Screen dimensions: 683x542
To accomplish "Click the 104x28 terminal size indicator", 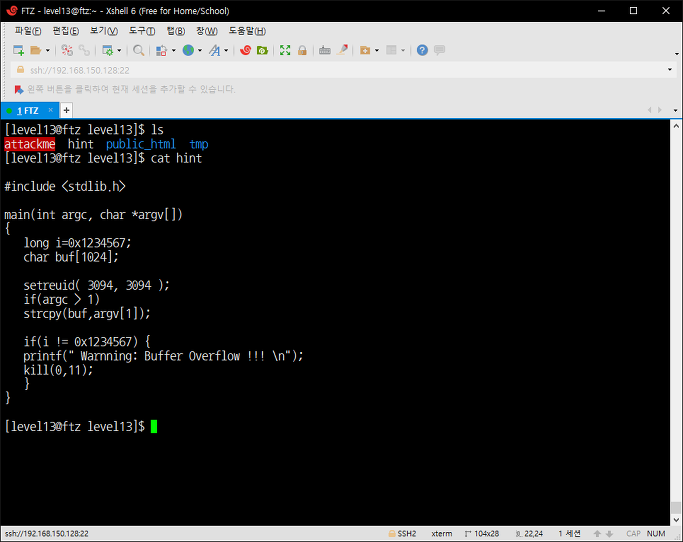I will pyautogui.click(x=482, y=534).
